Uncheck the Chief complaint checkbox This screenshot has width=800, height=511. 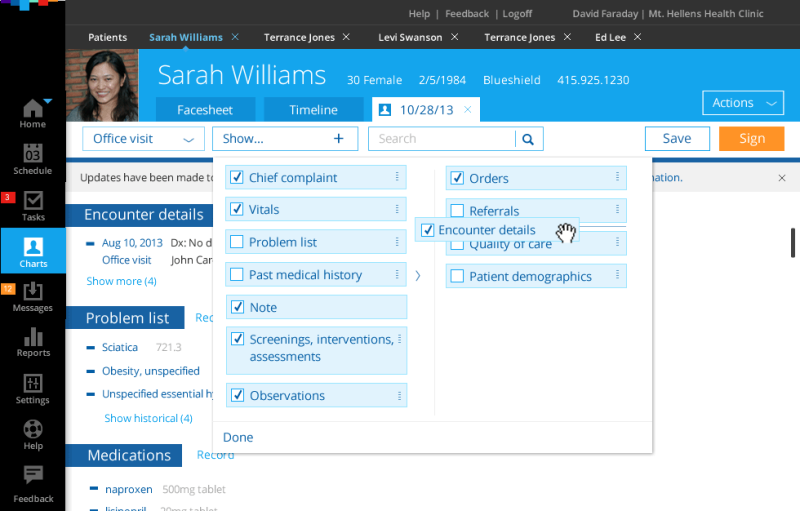coord(237,177)
